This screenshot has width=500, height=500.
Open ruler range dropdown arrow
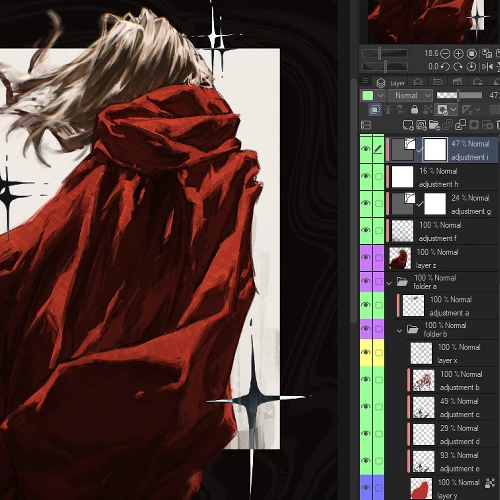point(478,110)
